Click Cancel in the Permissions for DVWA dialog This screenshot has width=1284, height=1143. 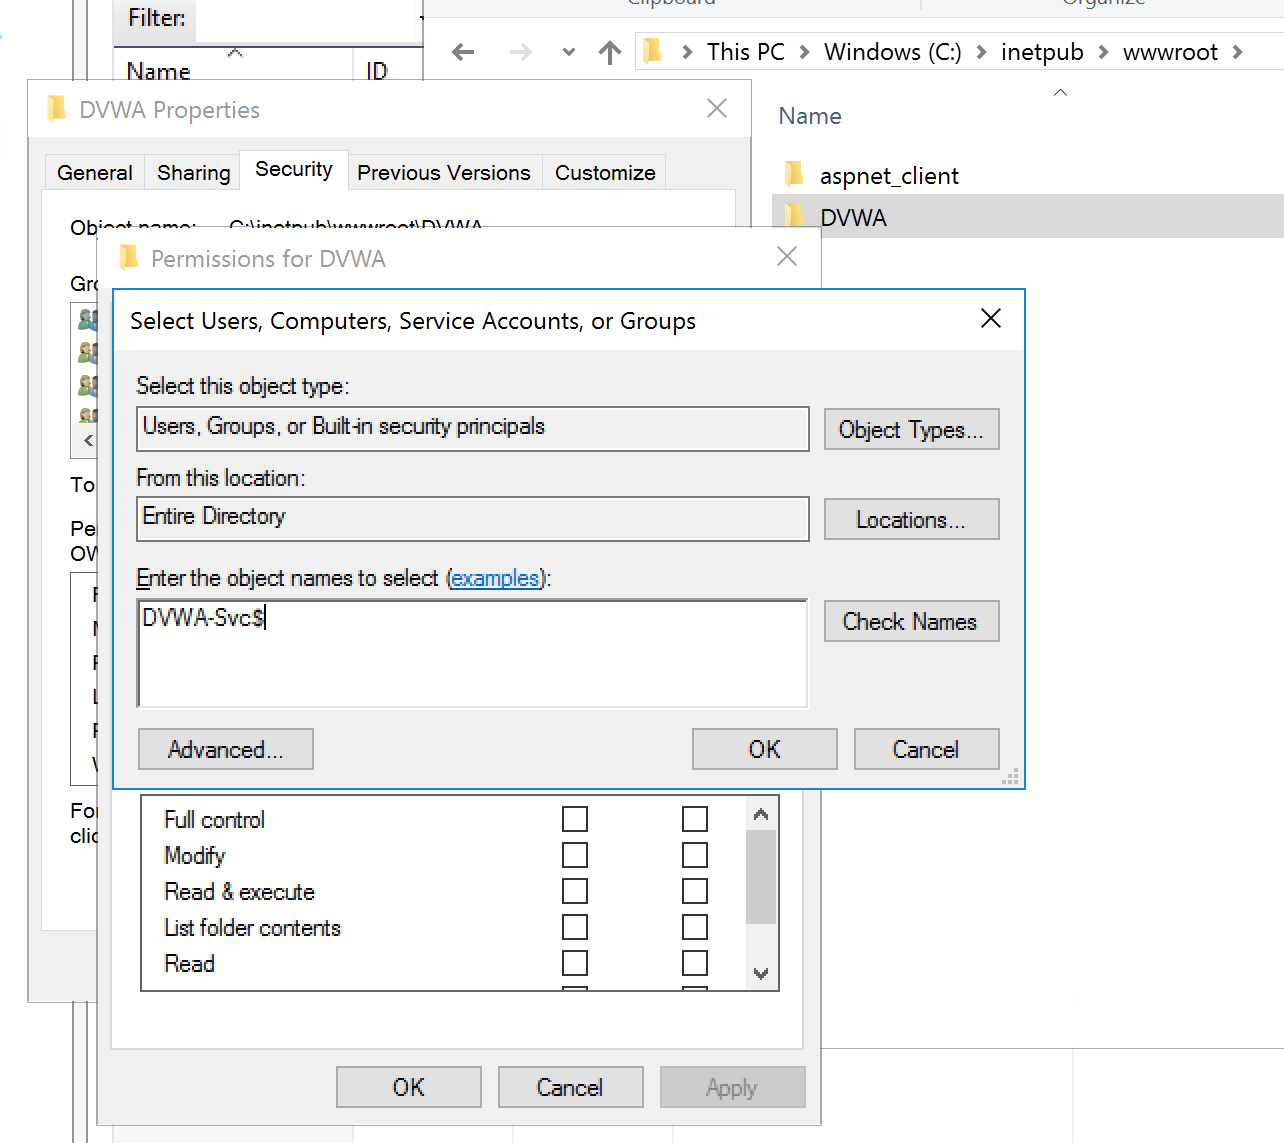[x=570, y=1087]
